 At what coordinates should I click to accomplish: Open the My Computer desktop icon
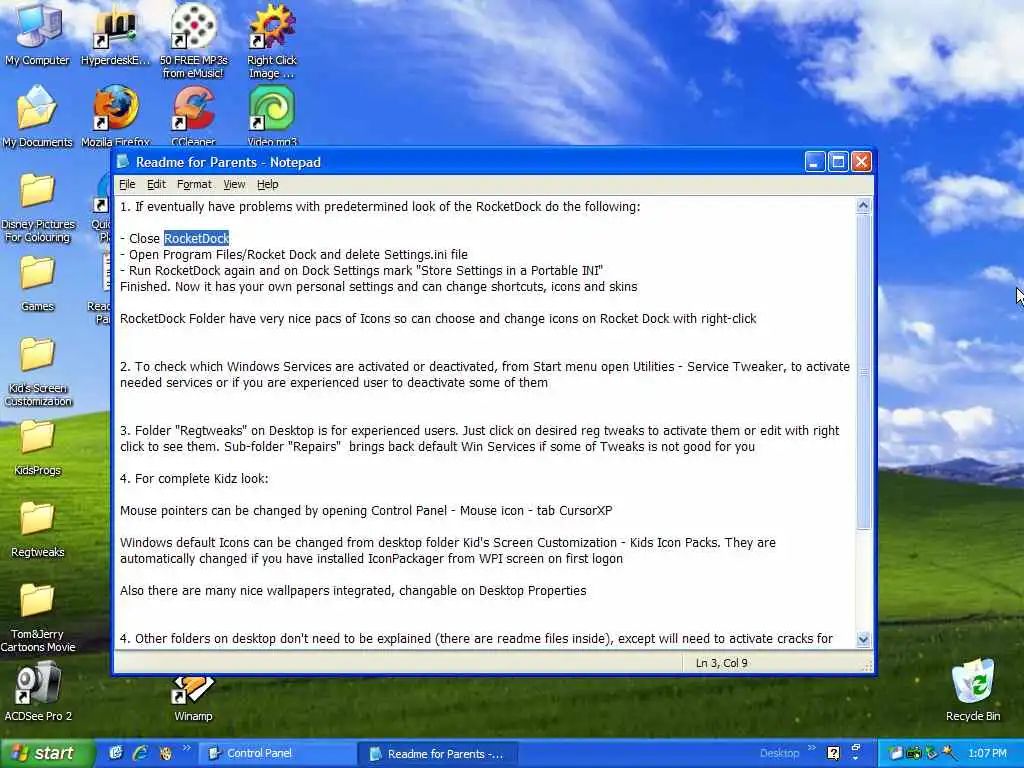pyautogui.click(x=37, y=34)
